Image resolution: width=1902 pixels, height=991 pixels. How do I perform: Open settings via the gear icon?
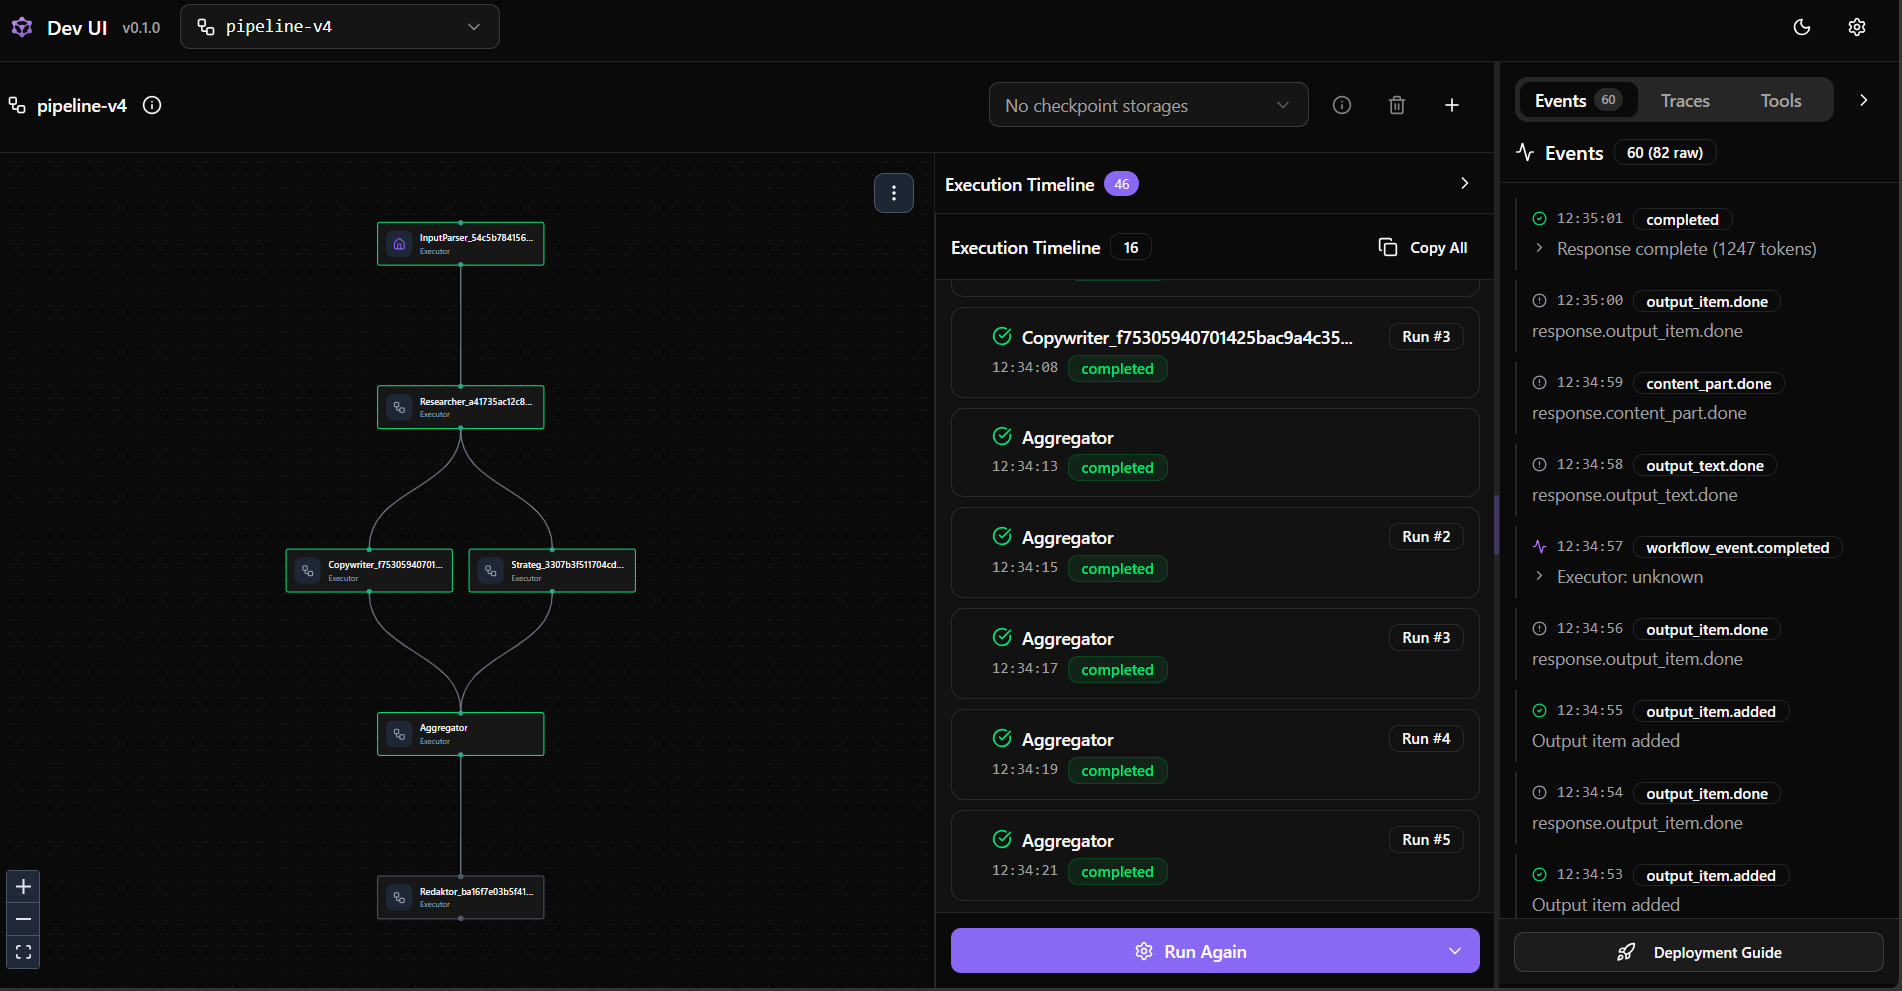click(x=1857, y=27)
